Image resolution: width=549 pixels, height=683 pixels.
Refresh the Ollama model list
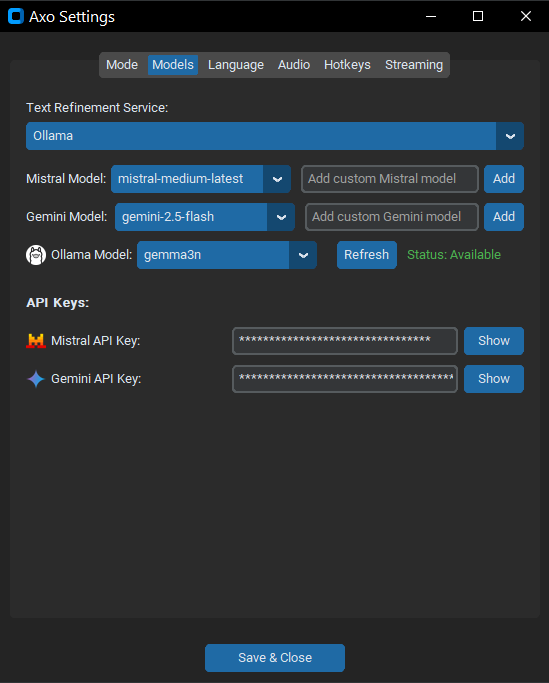click(x=366, y=255)
